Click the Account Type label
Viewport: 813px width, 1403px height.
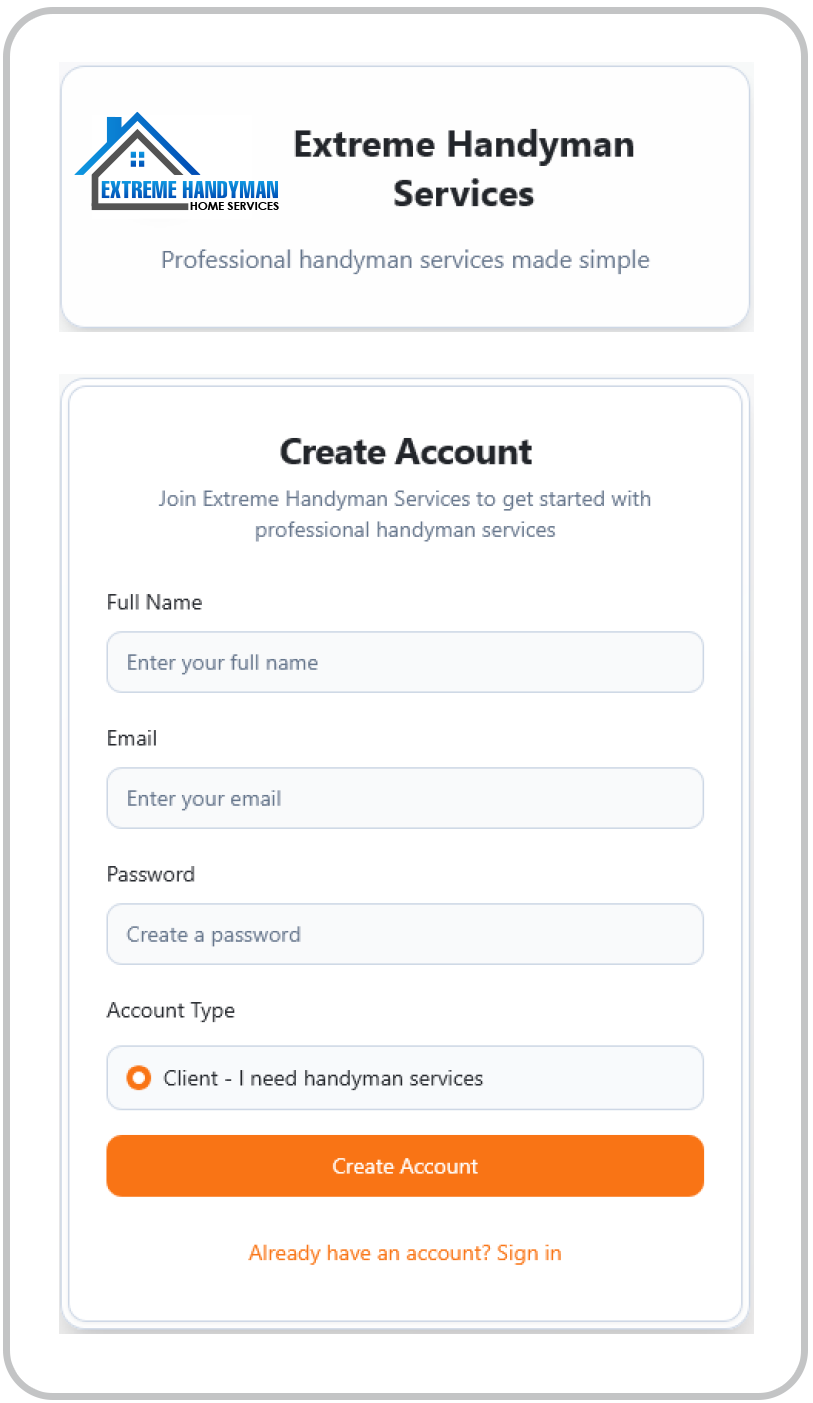pyautogui.click(x=171, y=1010)
